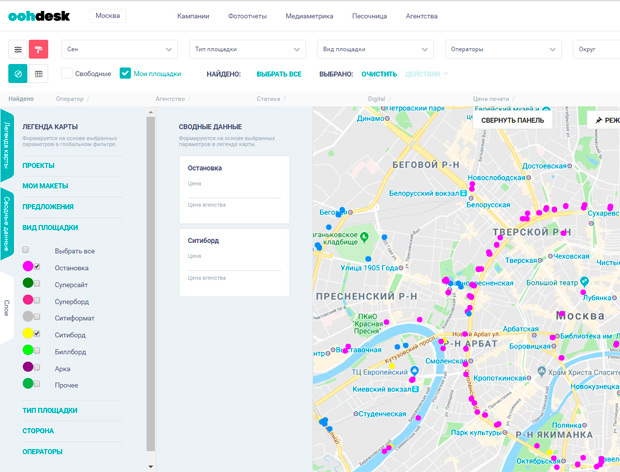Viewport: 620px width, 472px height.
Task: Open the Сен month dropdown
Action: [119, 49]
